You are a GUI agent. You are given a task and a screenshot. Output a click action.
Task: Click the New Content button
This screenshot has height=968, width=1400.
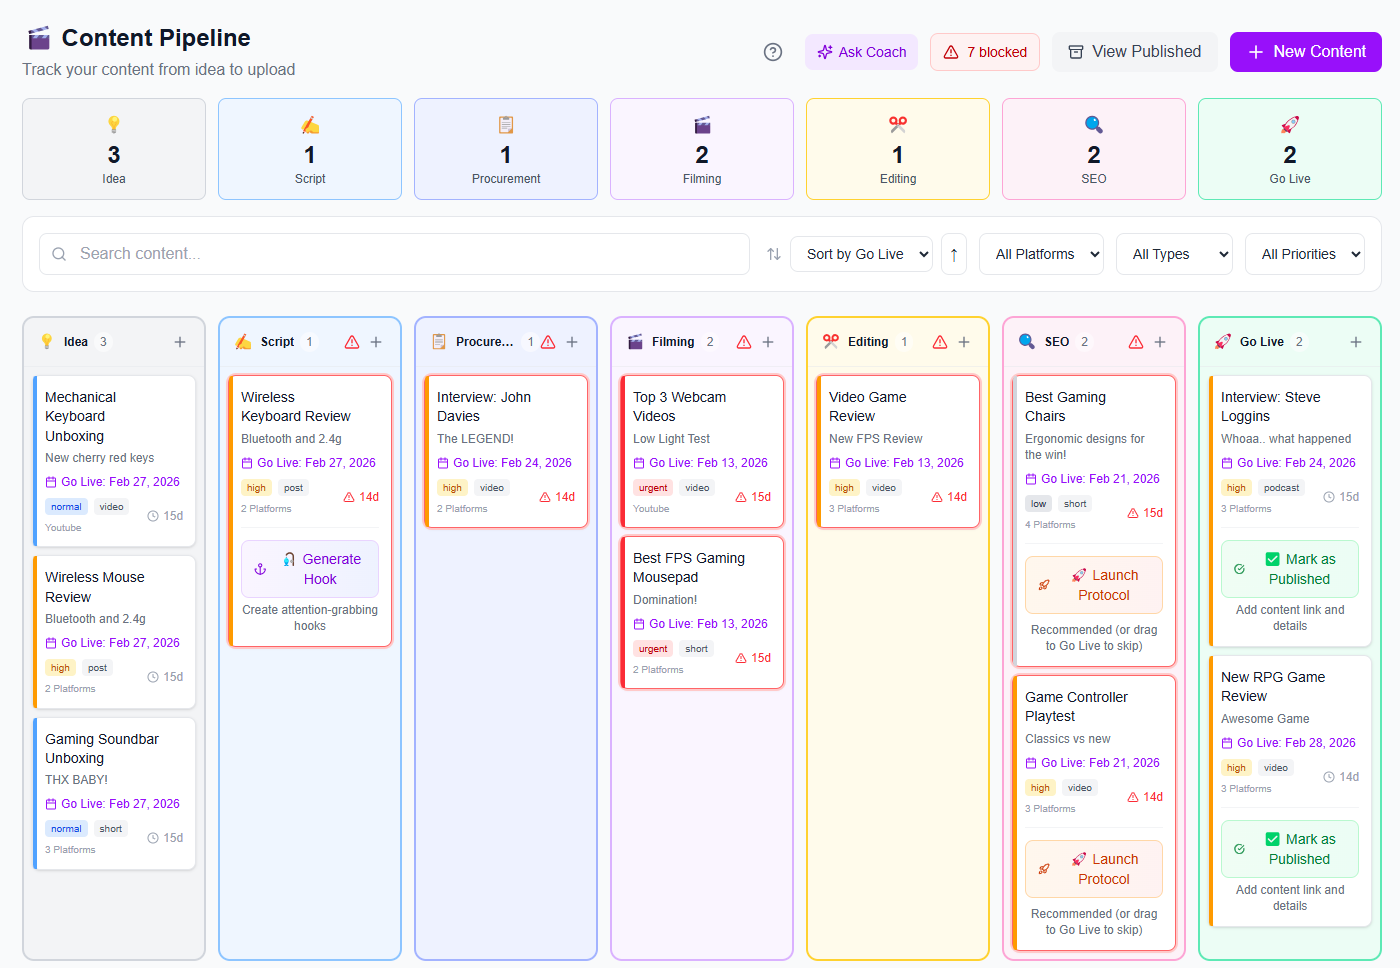(1305, 52)
